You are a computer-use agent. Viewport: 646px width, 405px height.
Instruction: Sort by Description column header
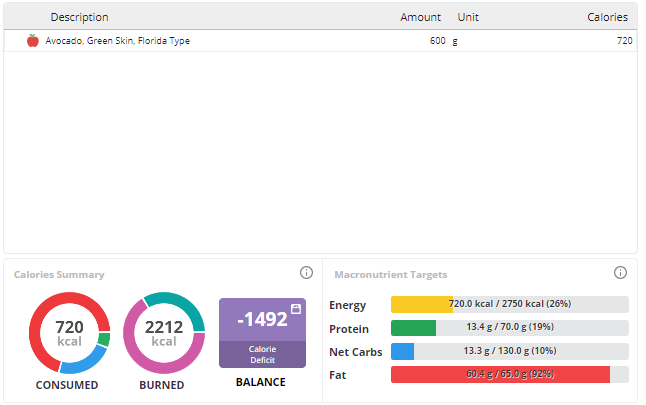(x=80, y=17)
